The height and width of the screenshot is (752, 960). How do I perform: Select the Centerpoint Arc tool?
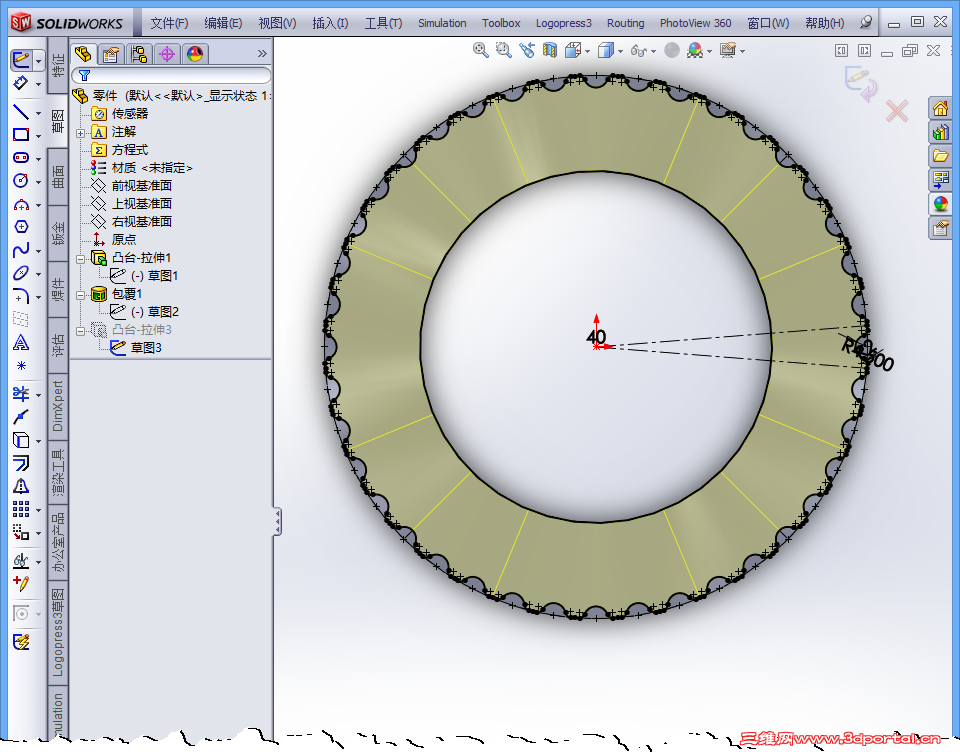21,205
